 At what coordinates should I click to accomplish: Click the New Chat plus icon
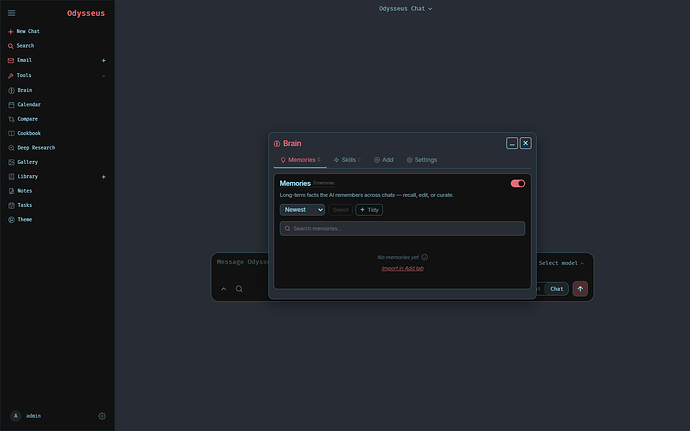11,32
